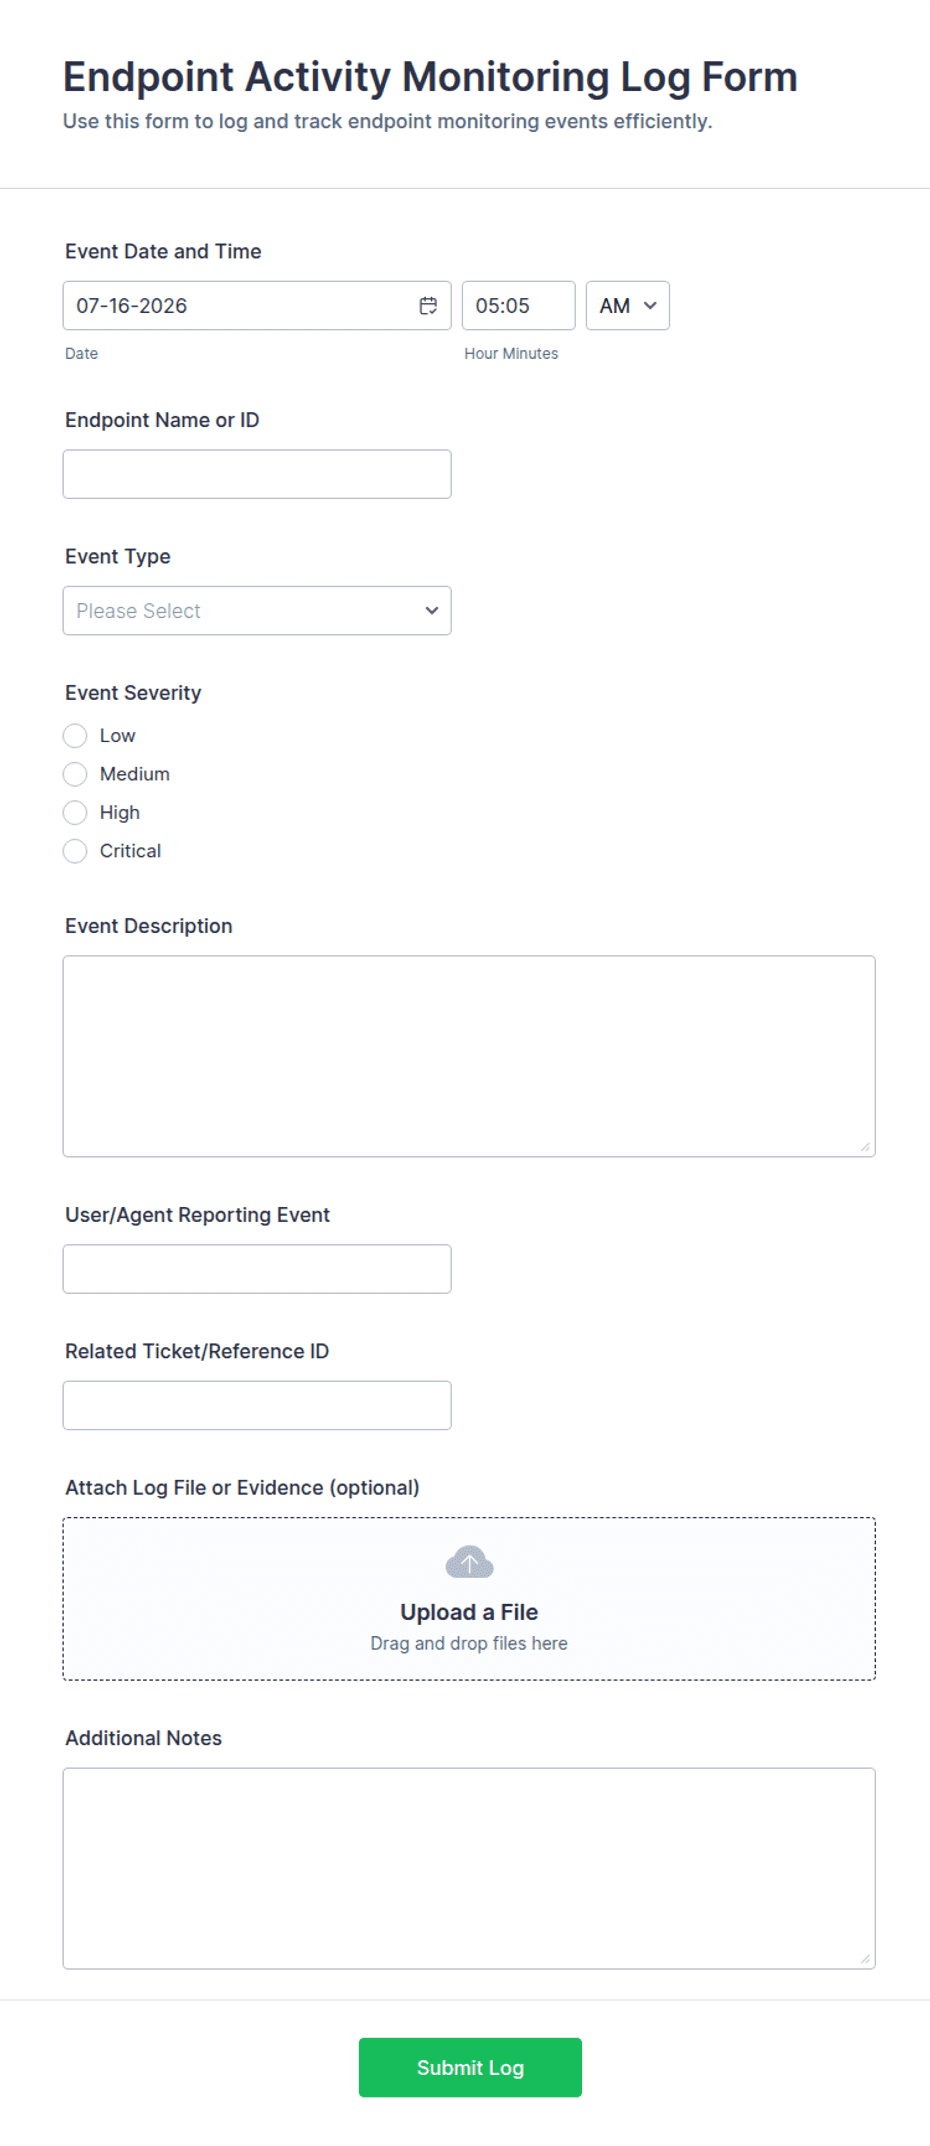
Task: Mark the event severity as Critical
Action: pos(75,851)
